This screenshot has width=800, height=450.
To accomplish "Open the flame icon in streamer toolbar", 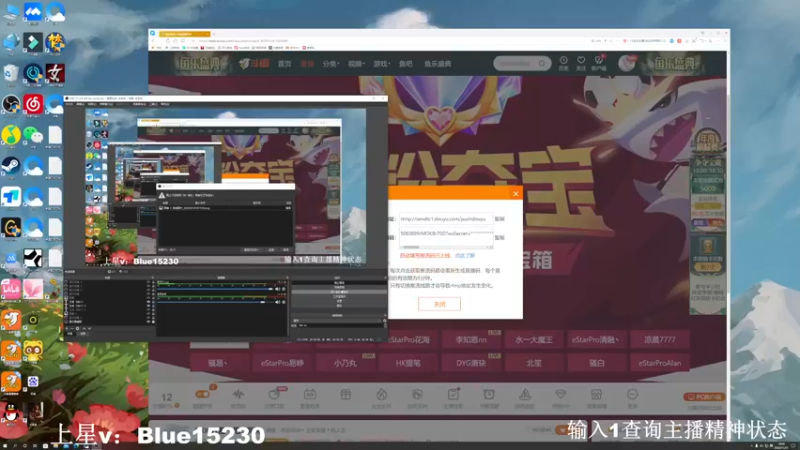I will tap(381, 394).
